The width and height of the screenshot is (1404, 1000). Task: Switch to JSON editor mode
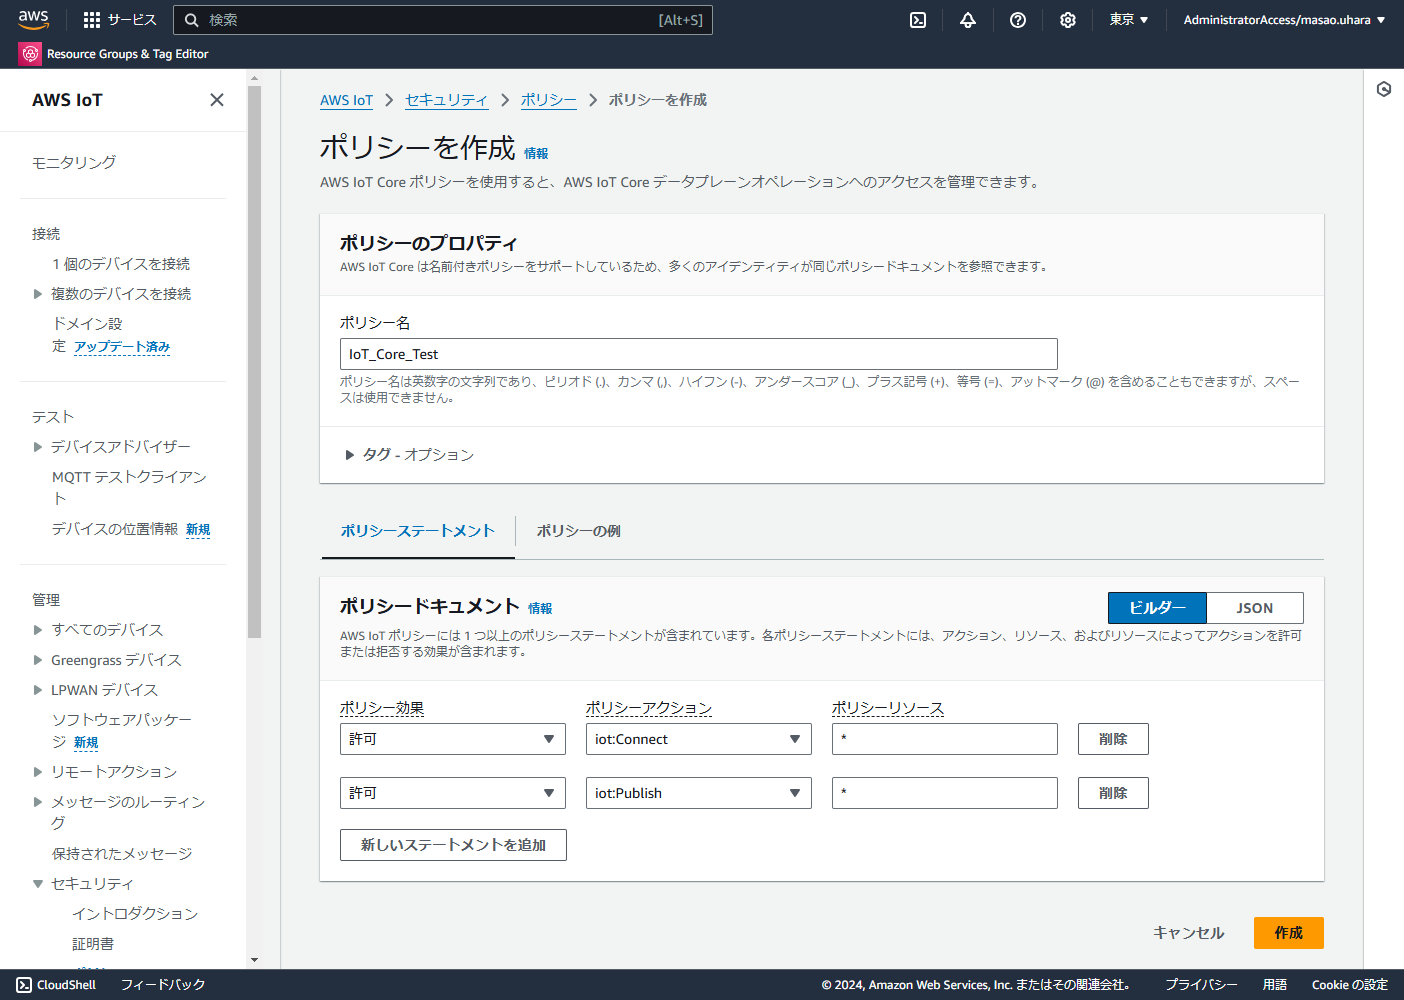(1255, 608)
